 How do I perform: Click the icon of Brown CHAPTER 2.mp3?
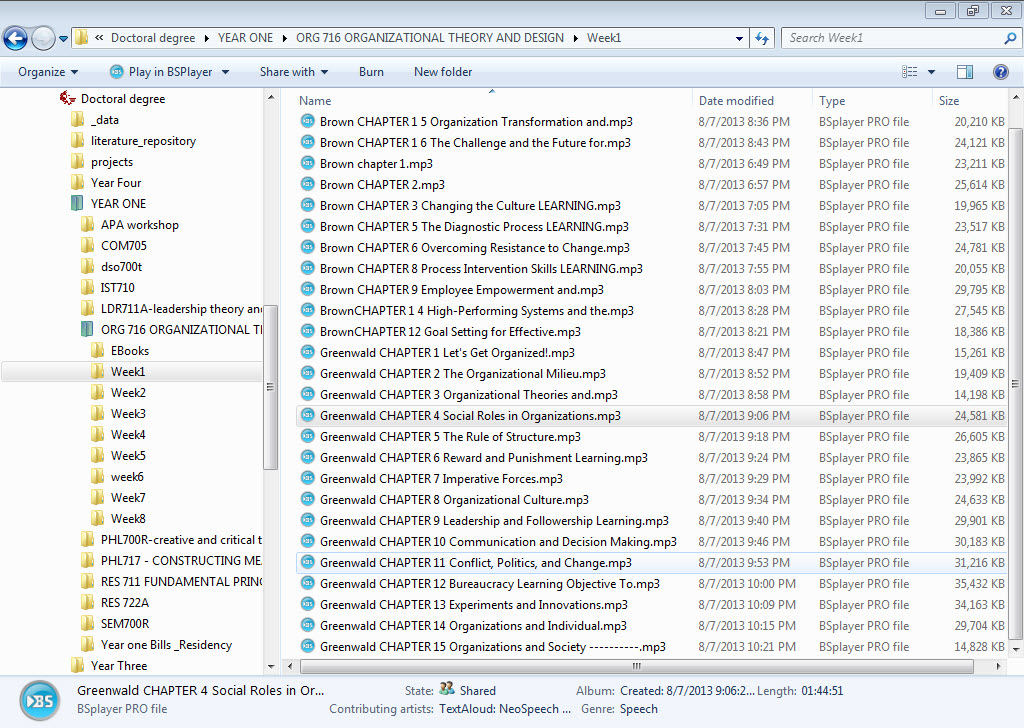pyautogui.click(x=308, y=184)
